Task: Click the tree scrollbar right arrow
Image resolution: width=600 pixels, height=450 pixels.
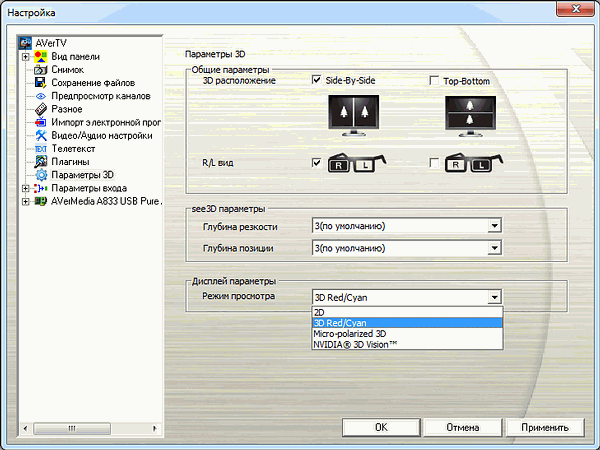Action: point(154,428)
